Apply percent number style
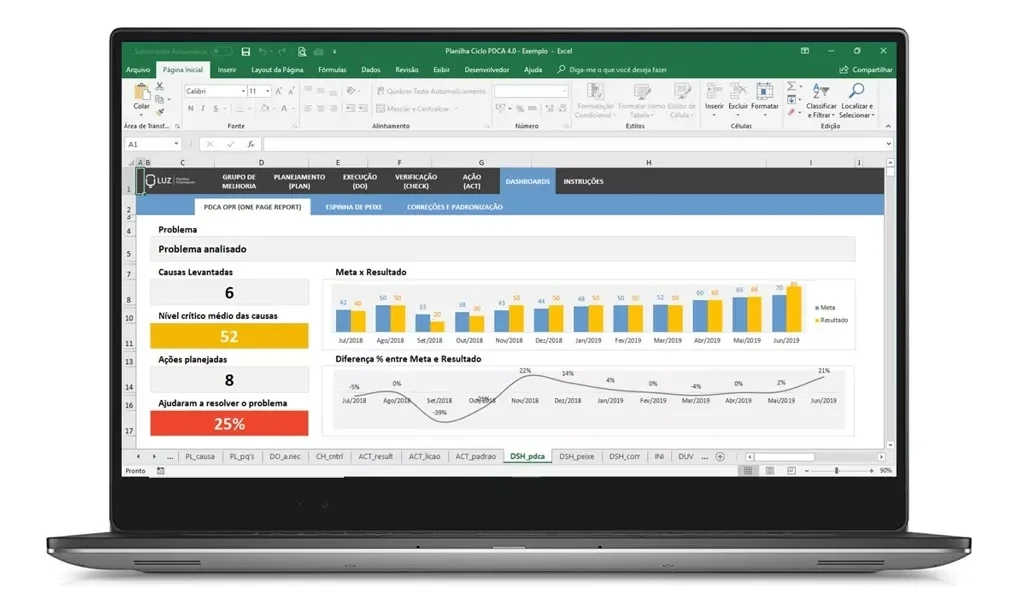Image resolution: width=1018 pixels, height=613 pixels. (519, 108)
